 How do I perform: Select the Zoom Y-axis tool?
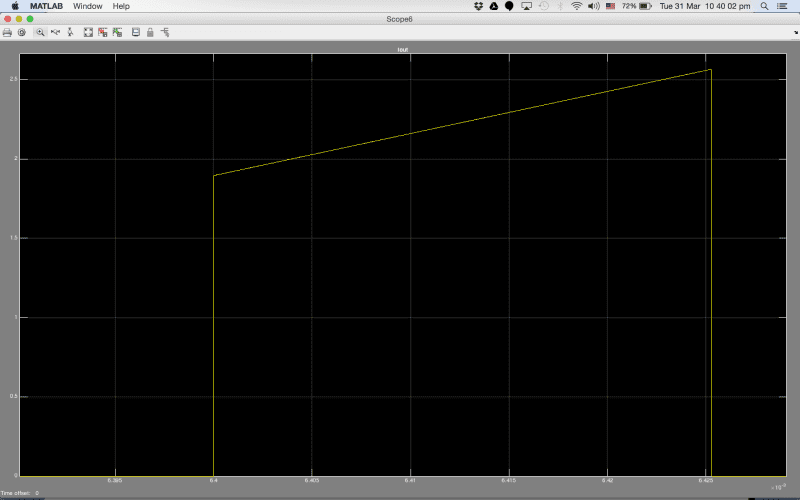tap(70, 33)
